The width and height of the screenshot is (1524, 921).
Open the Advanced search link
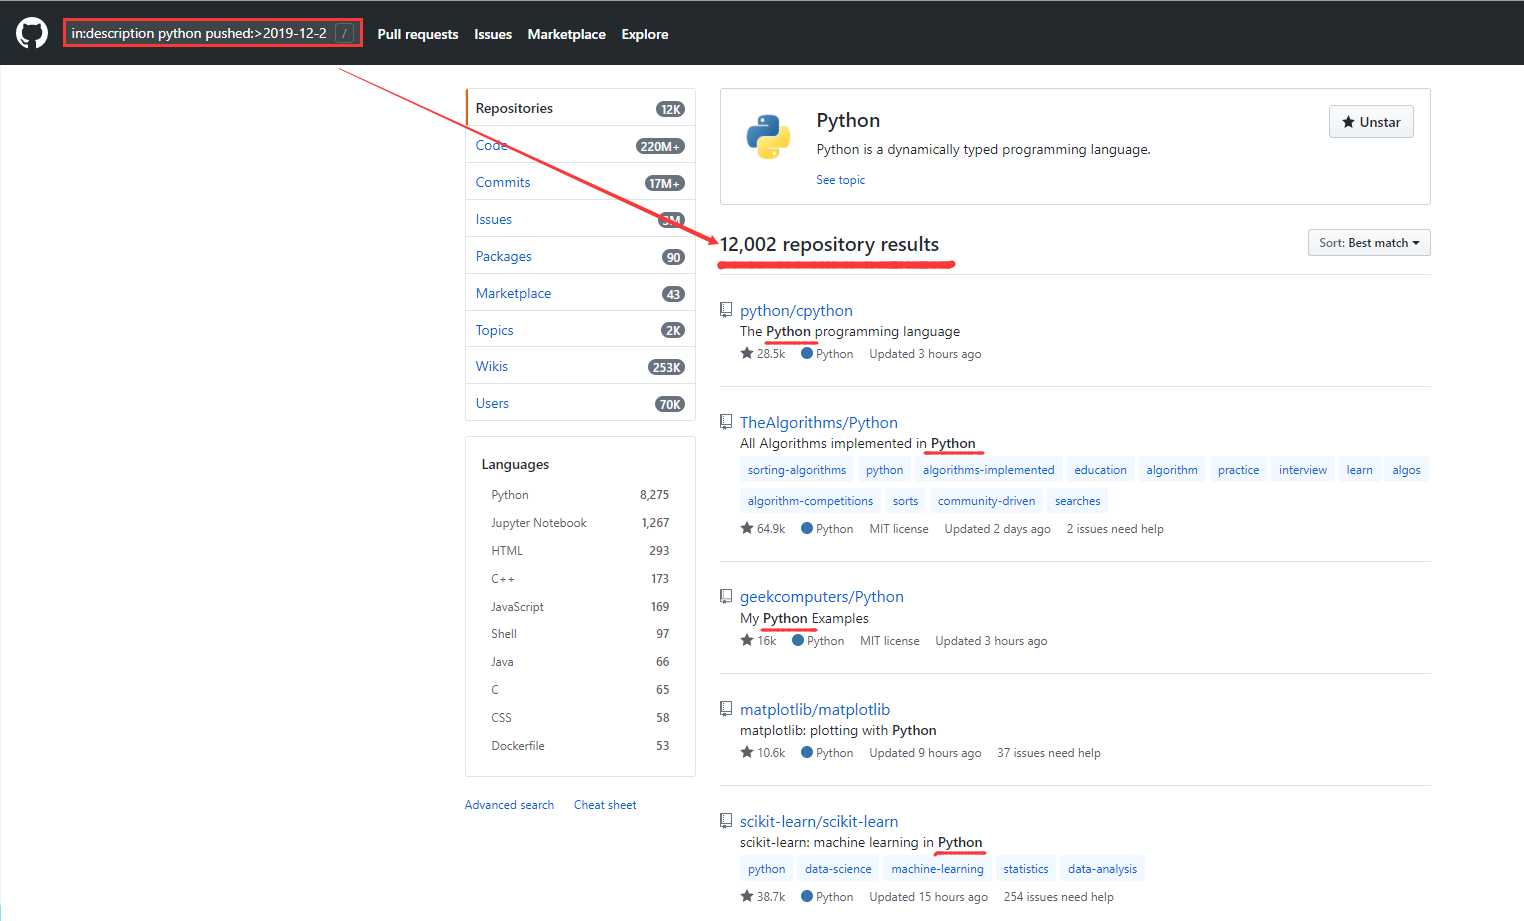click(509, 805)
